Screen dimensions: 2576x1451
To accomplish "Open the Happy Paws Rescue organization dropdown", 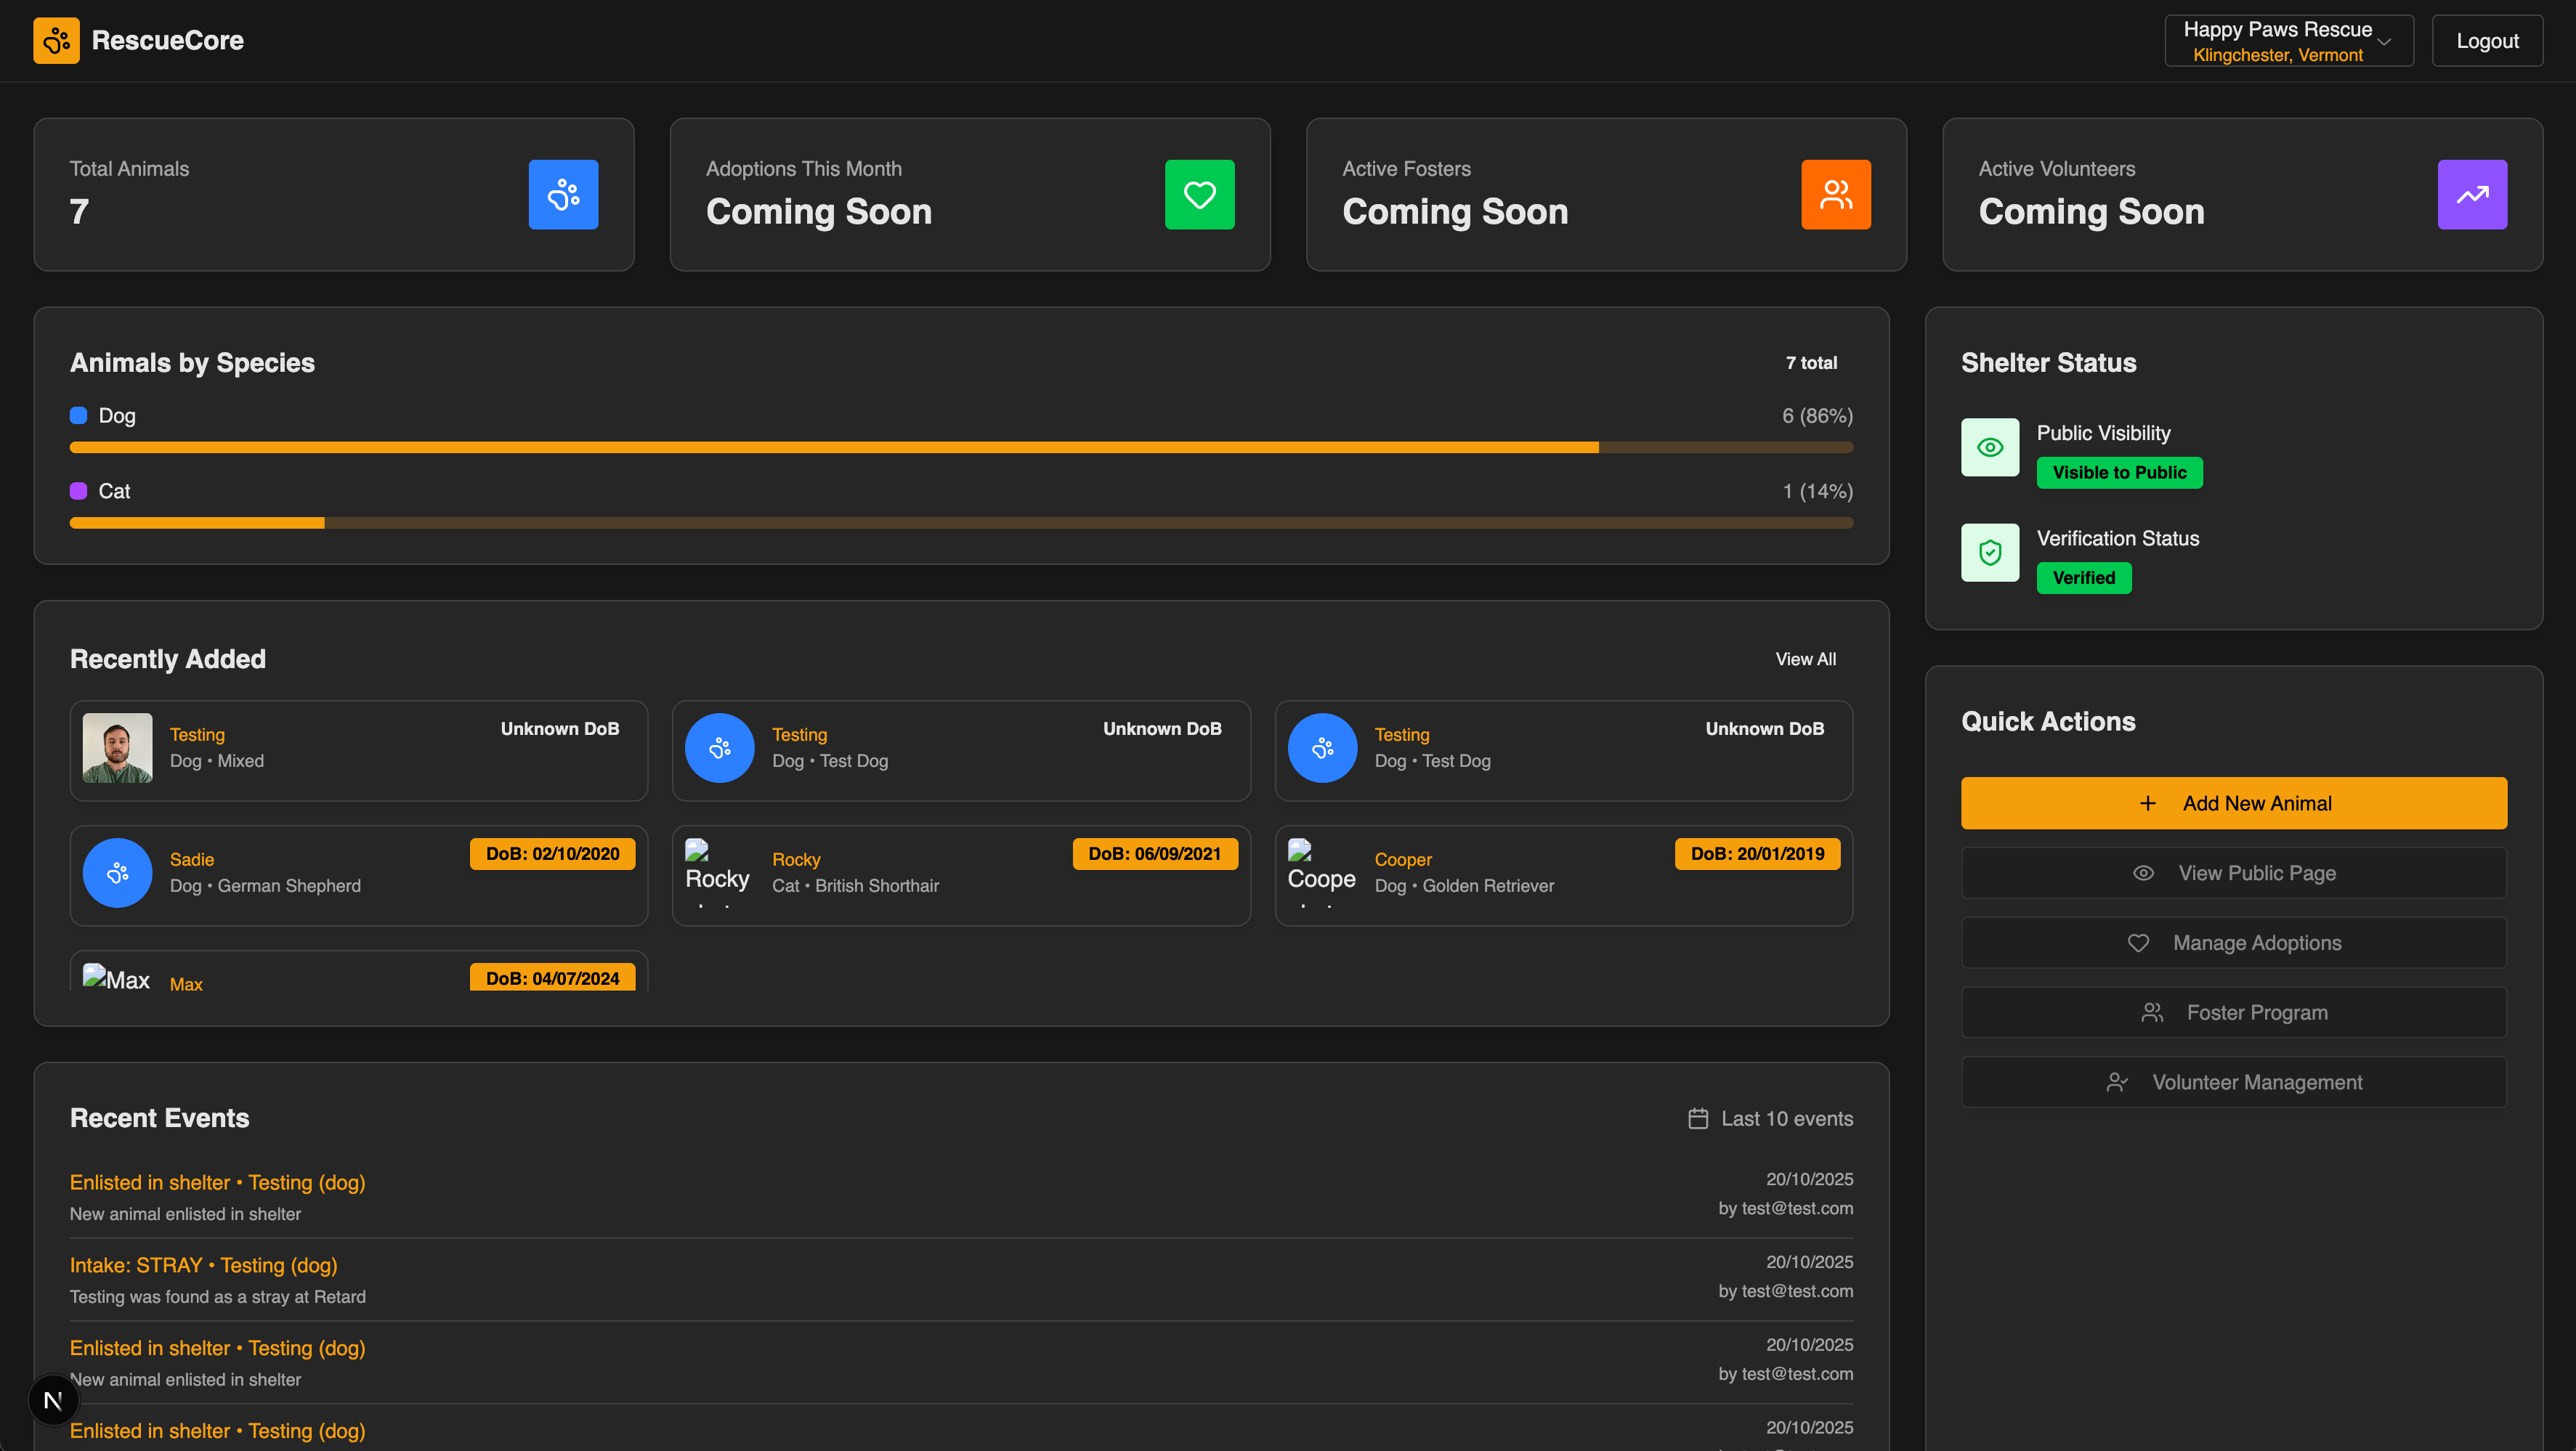I will pos(2288,40).
